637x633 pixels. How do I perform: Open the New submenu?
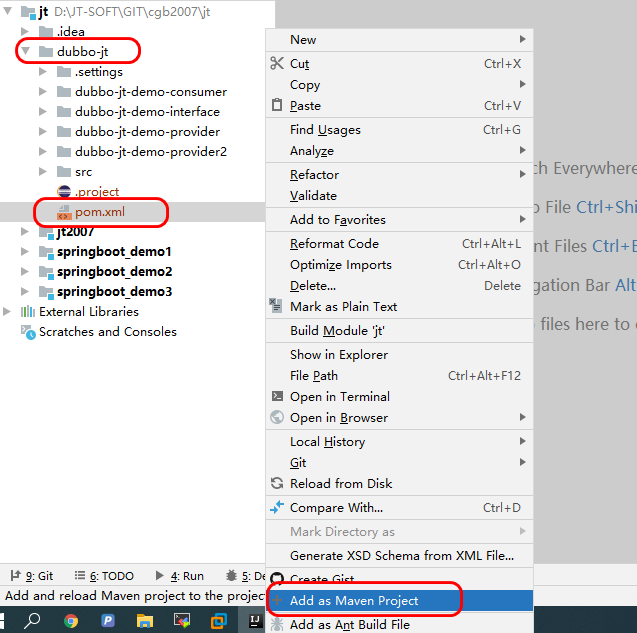(399, 39)
